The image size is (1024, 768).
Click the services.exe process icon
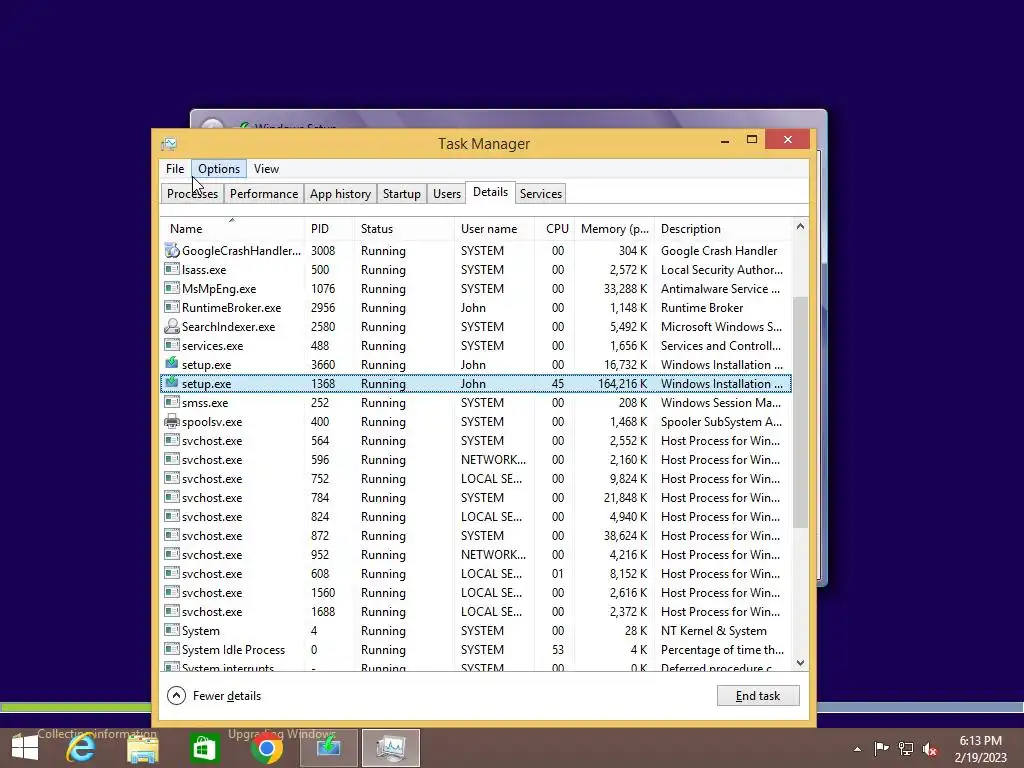pos(172,345)
